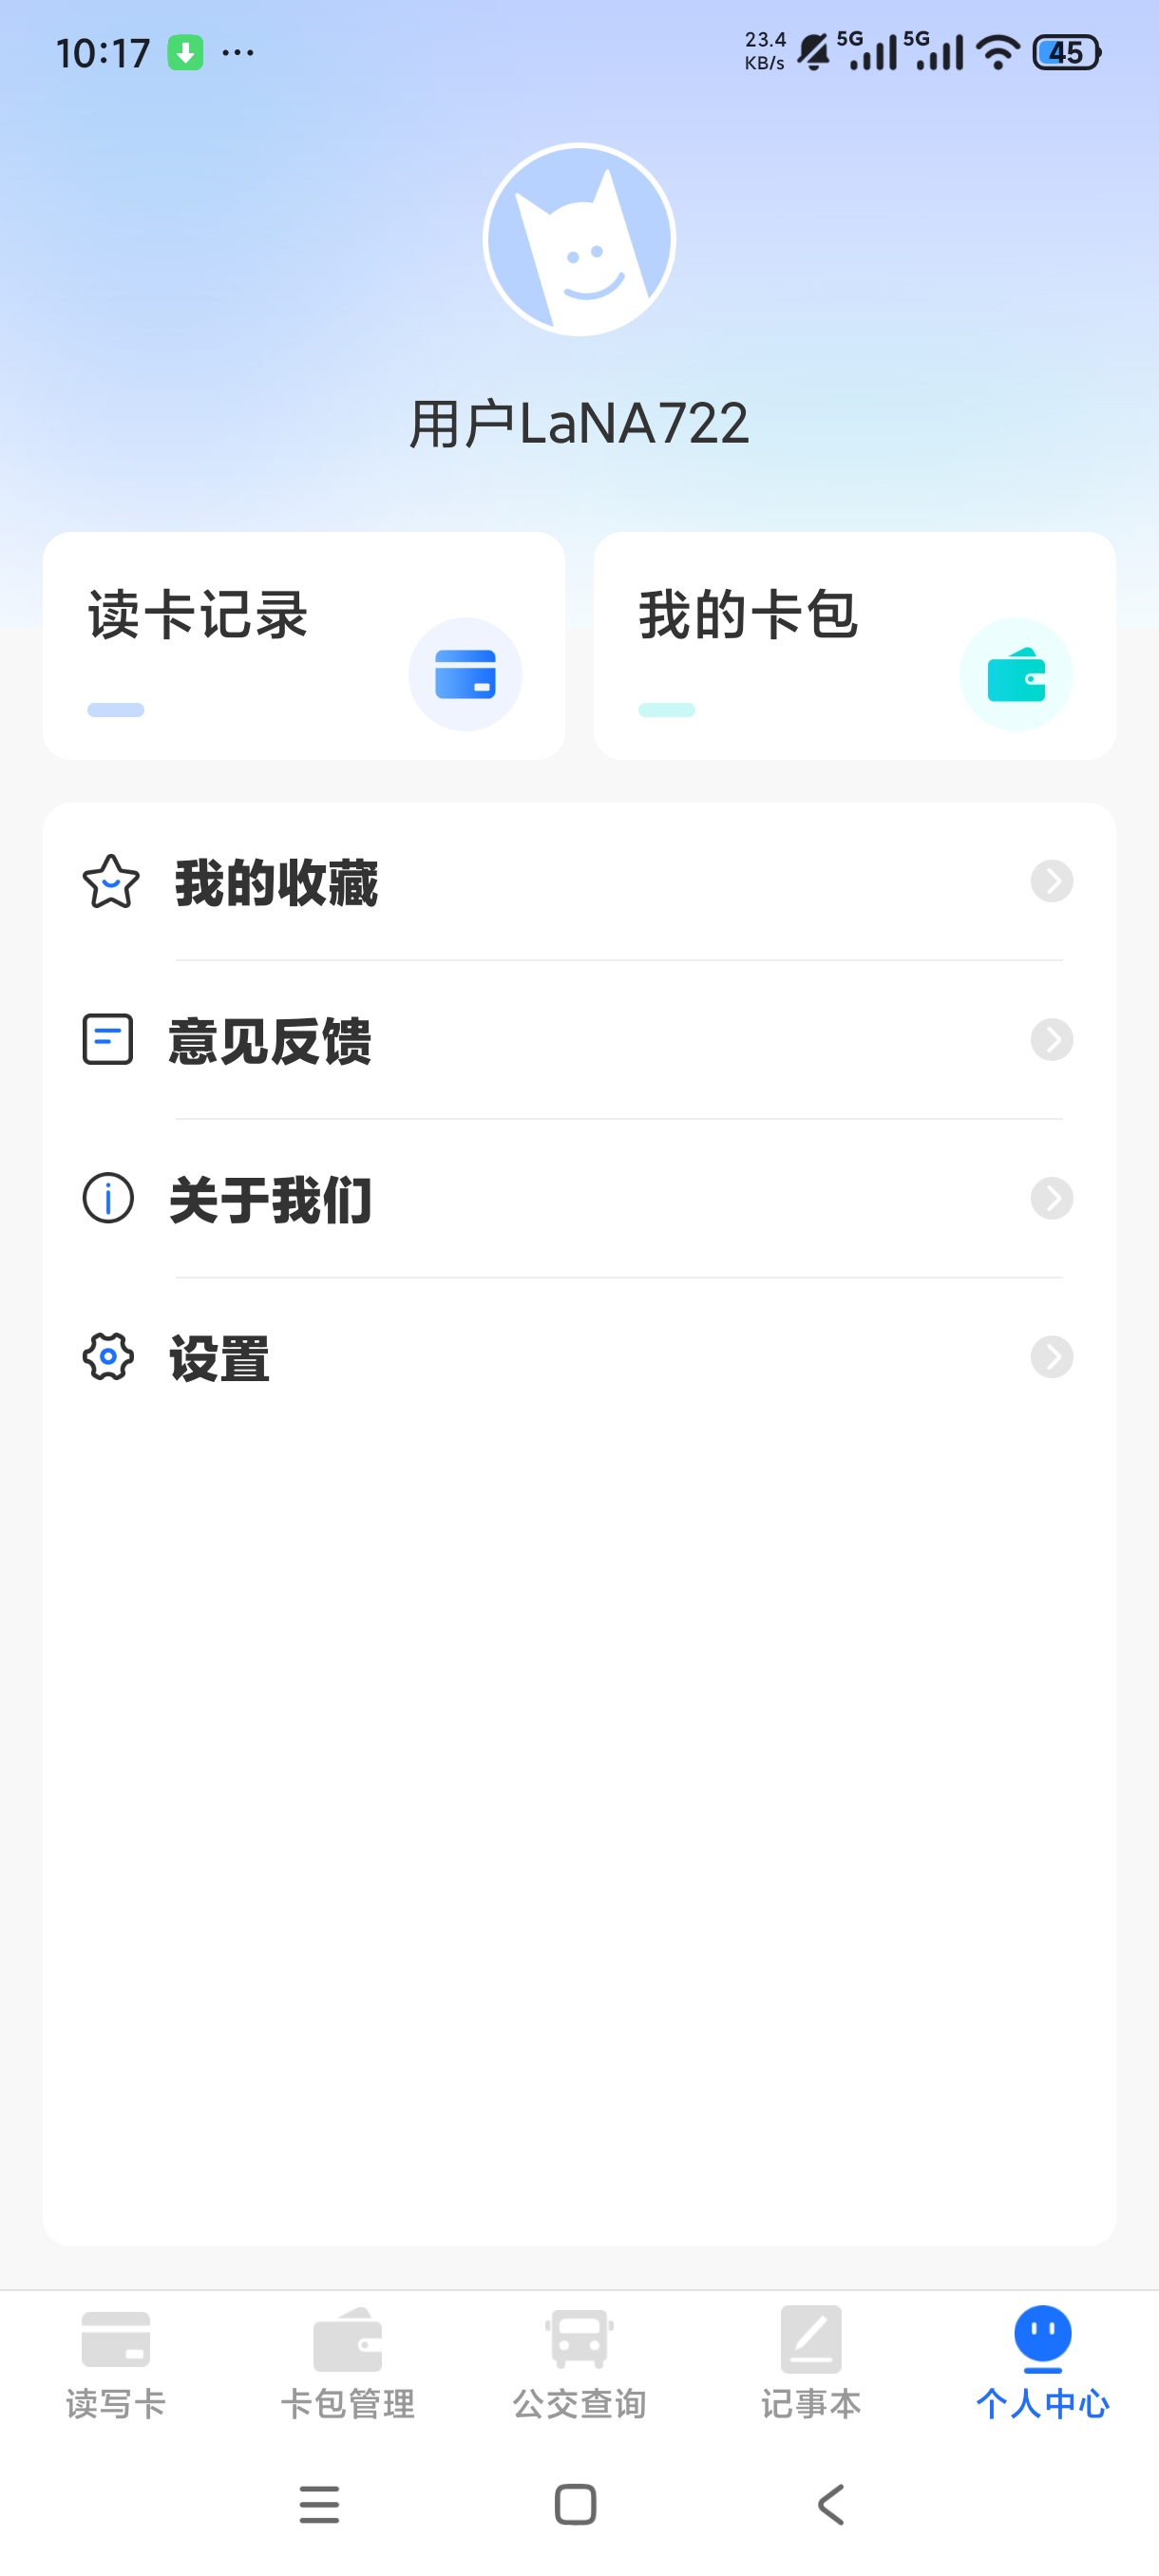Expand 意见反馈 with its chevron arrow
Viewport: 1159px width, 2576px height.
[x=1052, y=1040]
